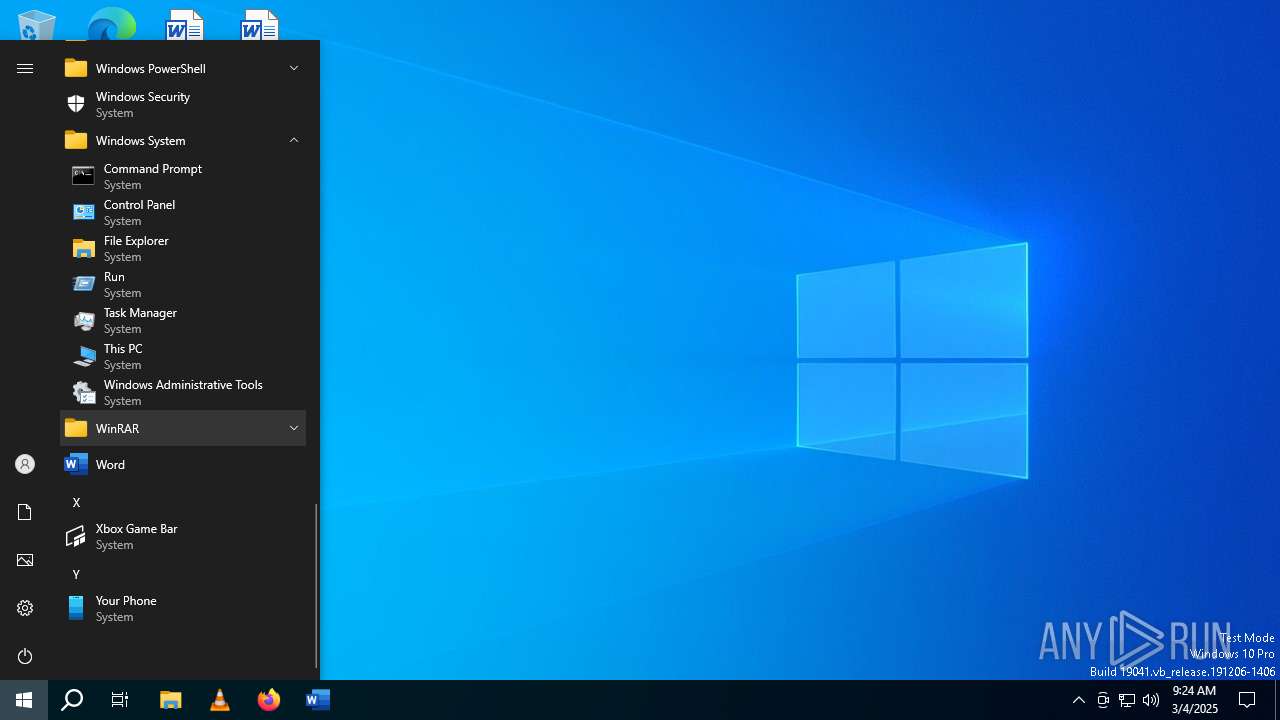
Task: Open taskbar Search magnifier
Action: [72, 700]
